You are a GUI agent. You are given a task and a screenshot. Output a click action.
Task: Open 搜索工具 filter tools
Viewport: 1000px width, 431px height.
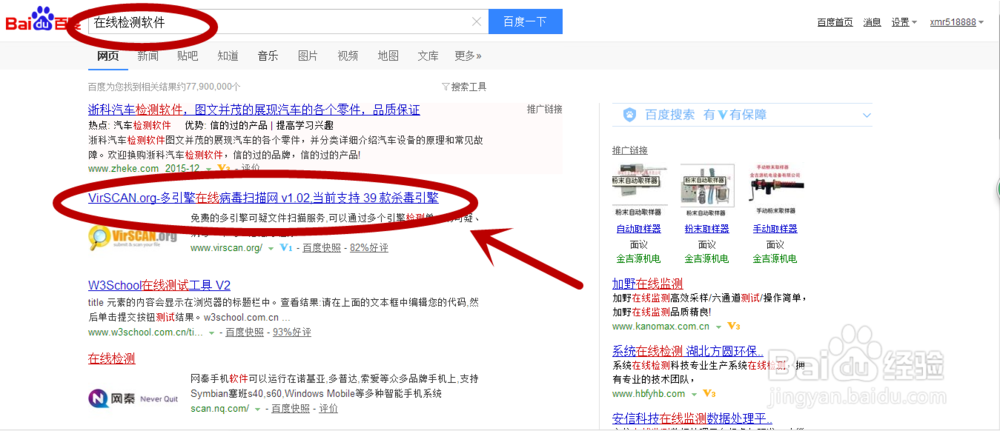point(464,87)
